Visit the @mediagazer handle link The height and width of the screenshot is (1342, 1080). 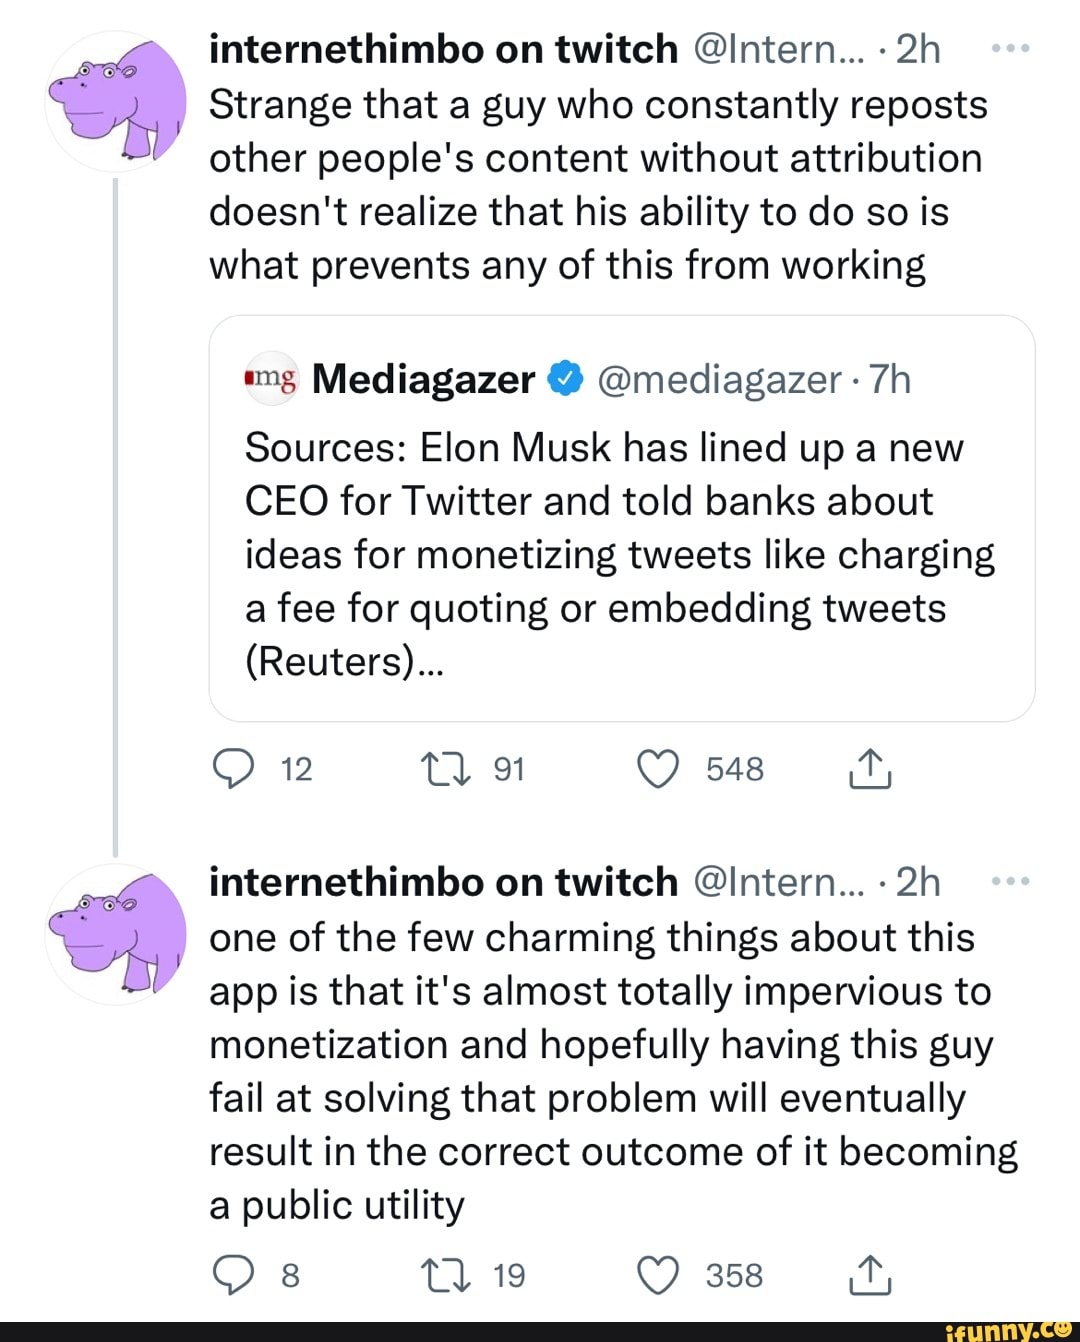click(x=719, y=380)
